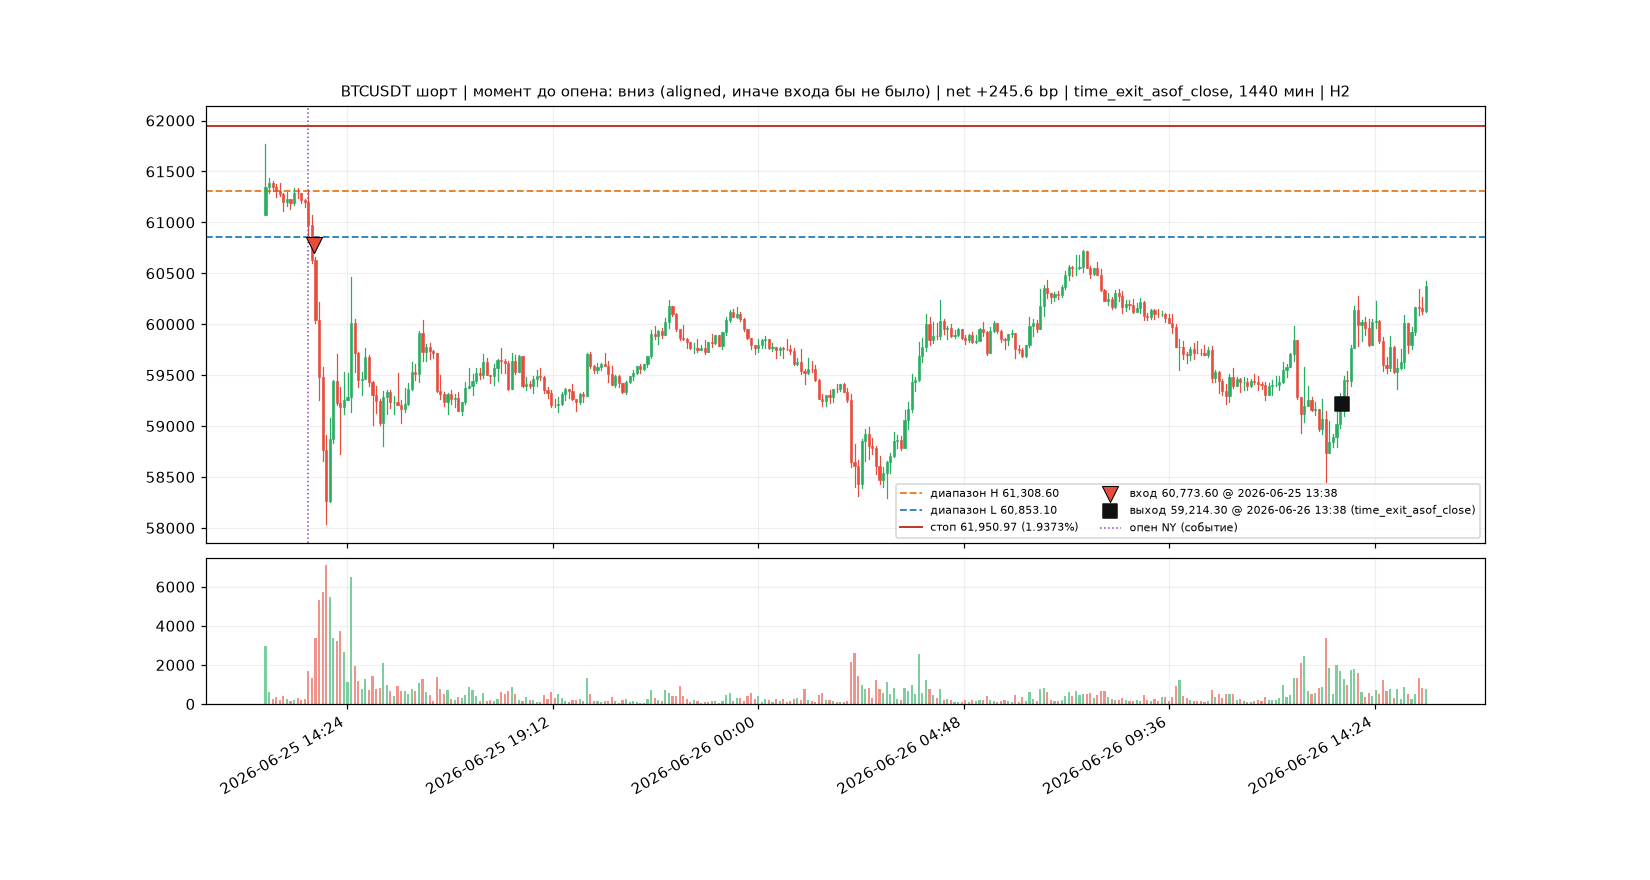Click the 6000 volume axis label
The height and width of the screenshot is (880, 1650).
tap(175, 588)
